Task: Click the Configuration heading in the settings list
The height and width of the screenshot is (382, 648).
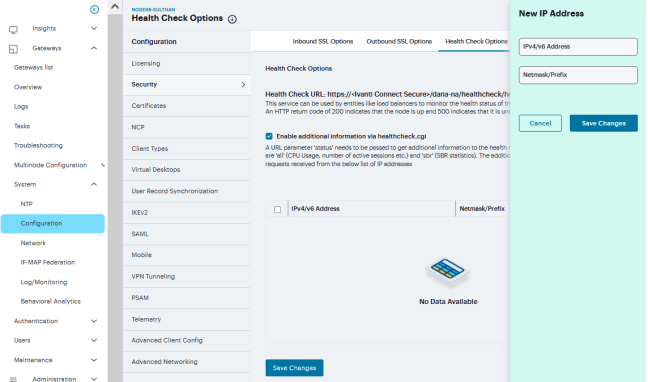Action: 154,42
